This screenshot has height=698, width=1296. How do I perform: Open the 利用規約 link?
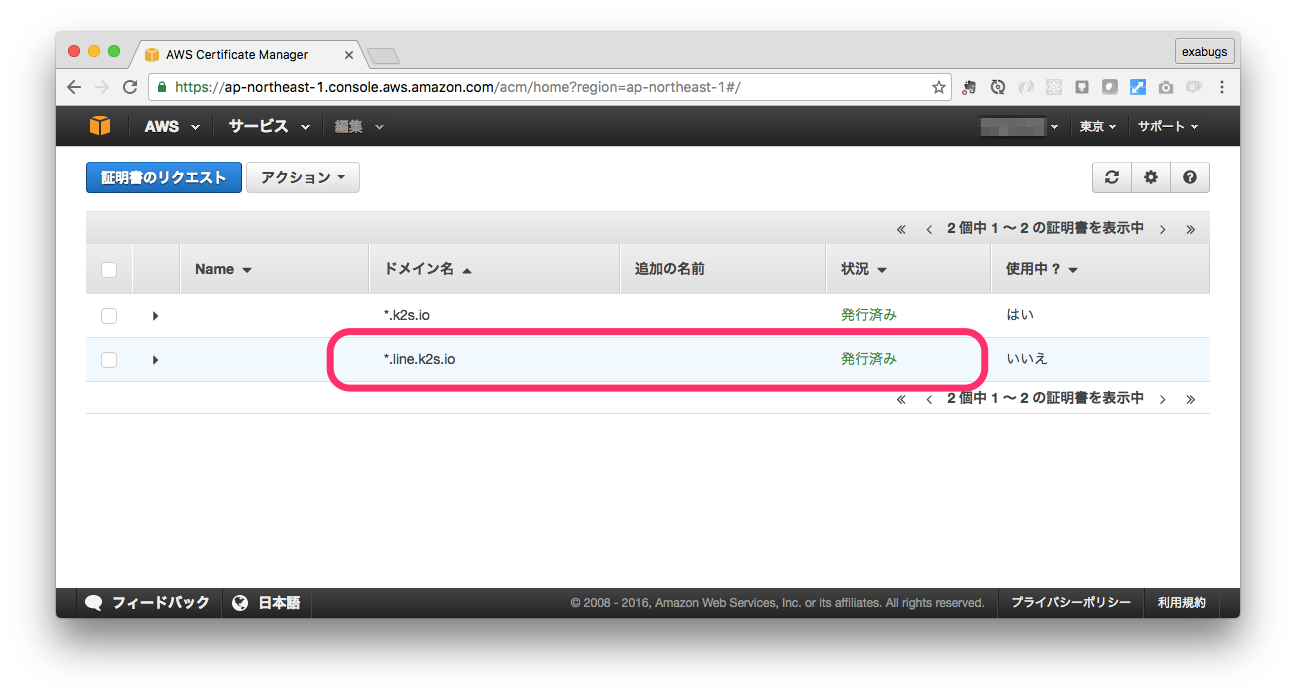pos(1181,603)
